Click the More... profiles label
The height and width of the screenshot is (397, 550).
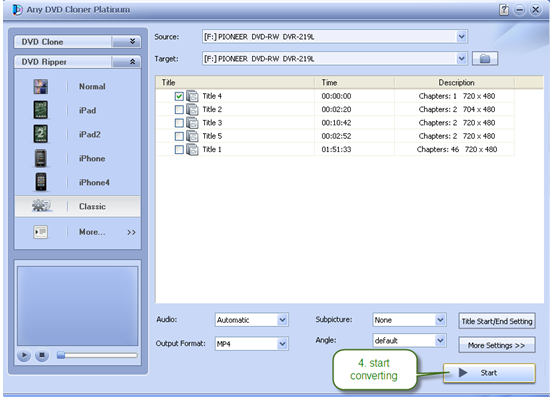tap(92, 232)
